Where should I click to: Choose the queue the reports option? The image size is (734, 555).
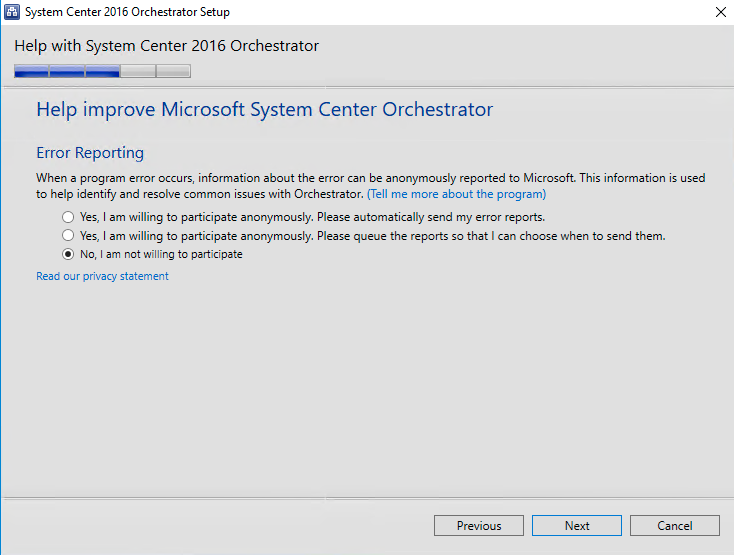click(x=68, y=236)
